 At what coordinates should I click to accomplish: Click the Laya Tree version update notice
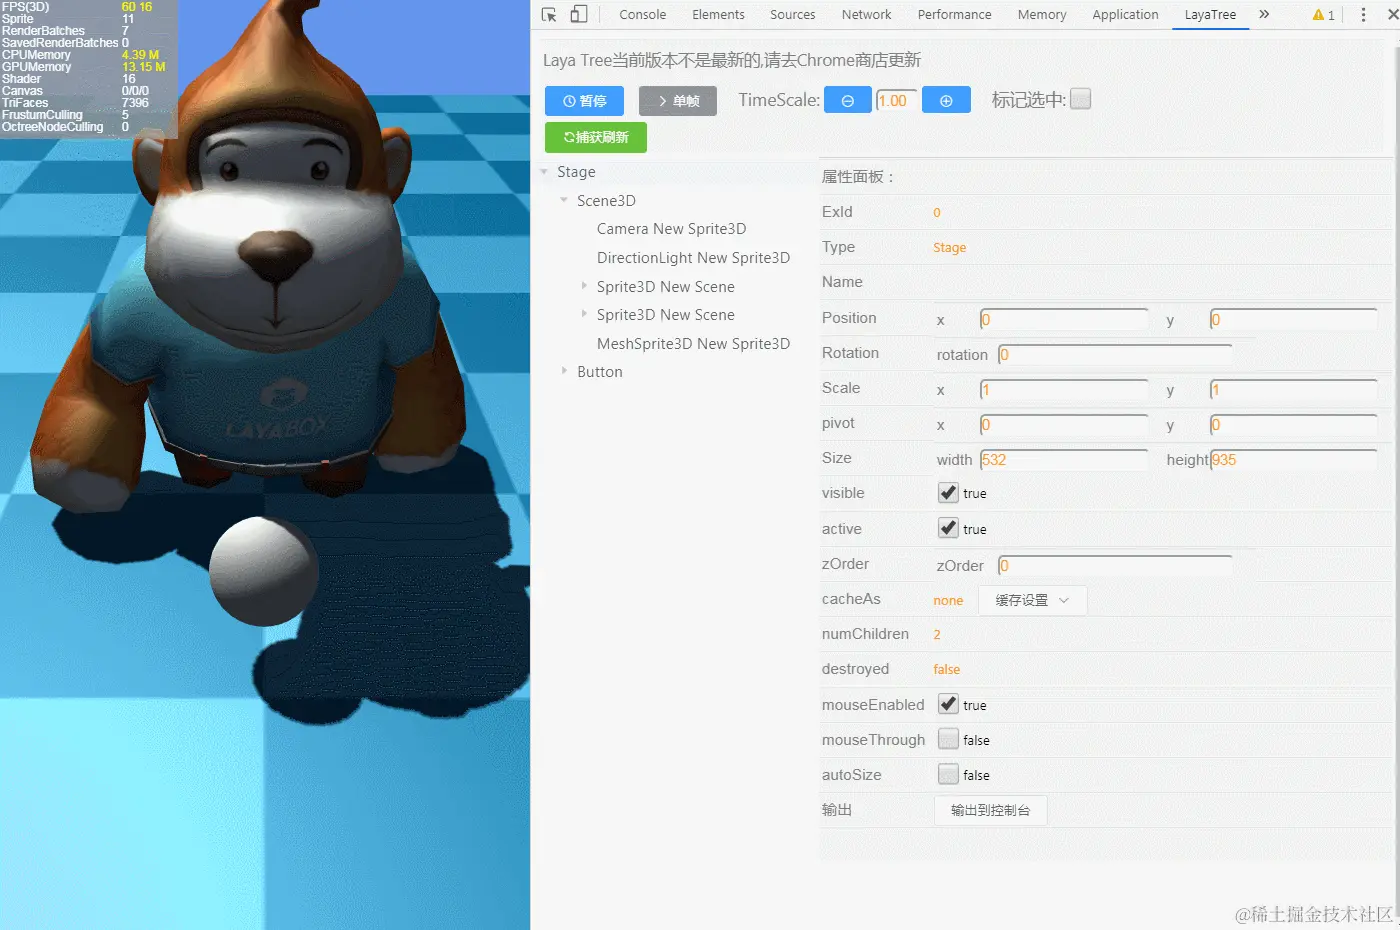(x=732, y=60)
